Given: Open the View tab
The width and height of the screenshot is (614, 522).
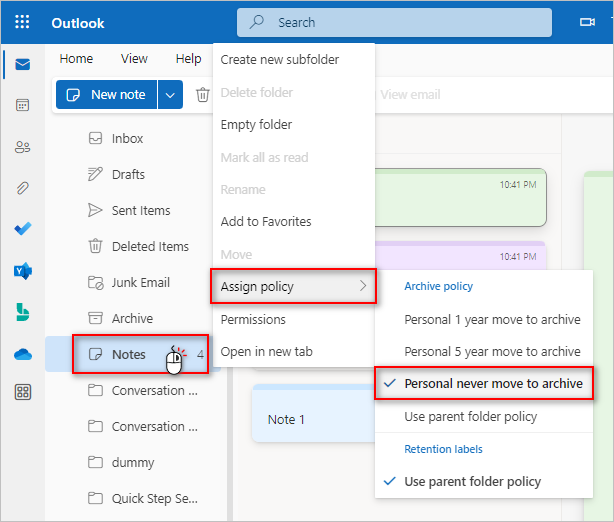Looking at the screenshot, I should (134, 59).
